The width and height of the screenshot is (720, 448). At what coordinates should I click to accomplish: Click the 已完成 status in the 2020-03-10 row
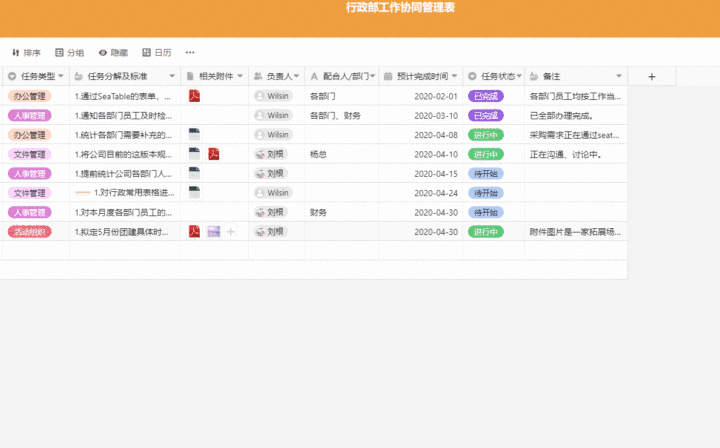pos(486,116)
